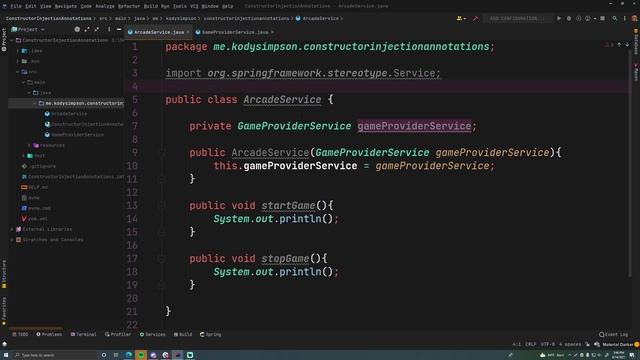640x360 pixels.
Task: Click the CRLF line separator status
Action: (x=530, y=344)
